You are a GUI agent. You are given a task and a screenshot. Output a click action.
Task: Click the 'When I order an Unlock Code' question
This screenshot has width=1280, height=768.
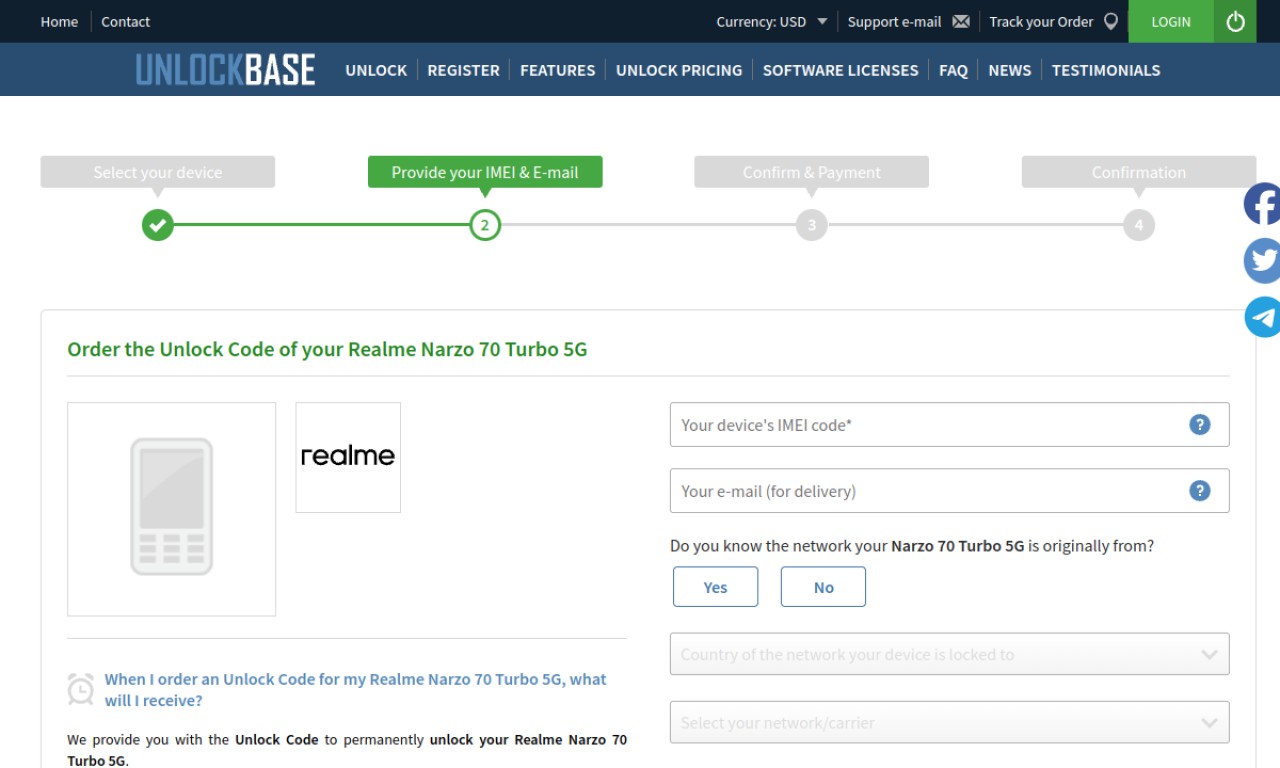tap(355, 690)
